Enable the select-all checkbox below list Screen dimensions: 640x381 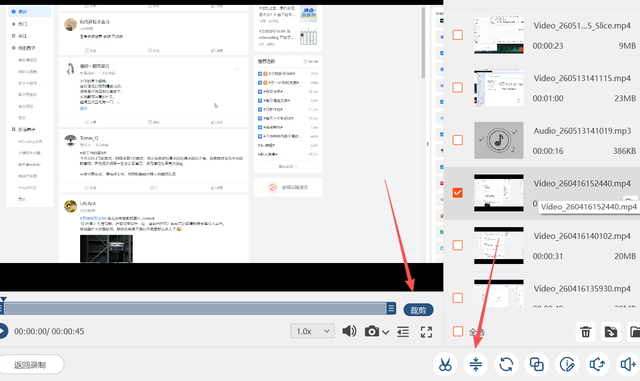point(458,331)
